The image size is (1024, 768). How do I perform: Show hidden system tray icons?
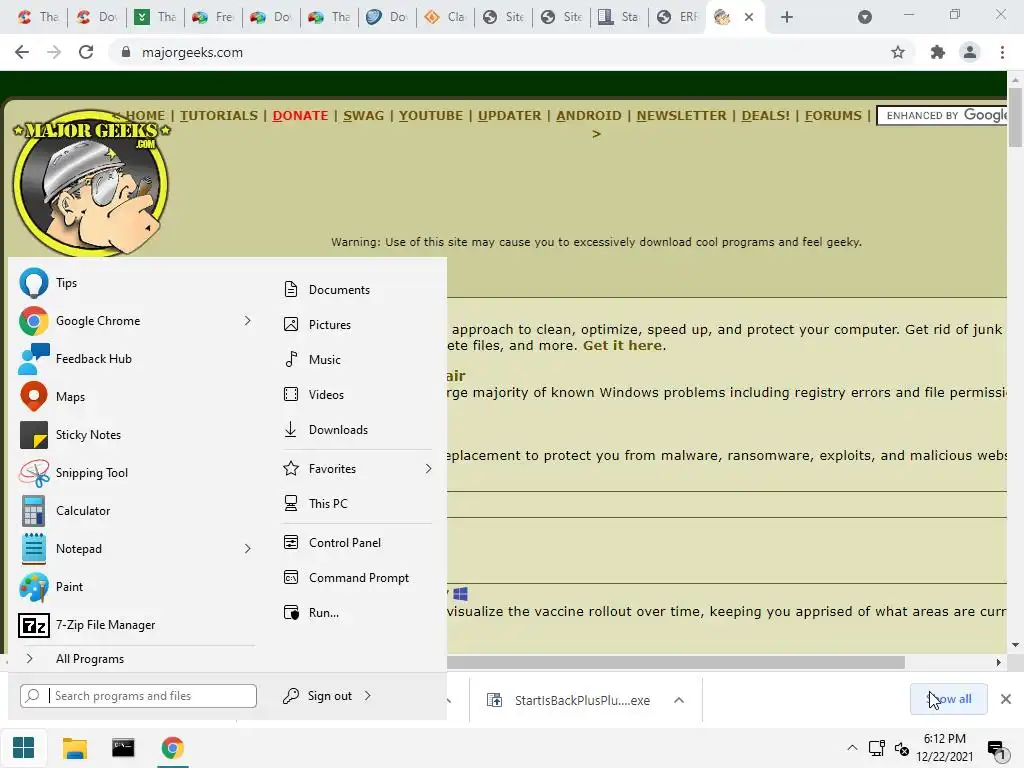tap(852, 748)
